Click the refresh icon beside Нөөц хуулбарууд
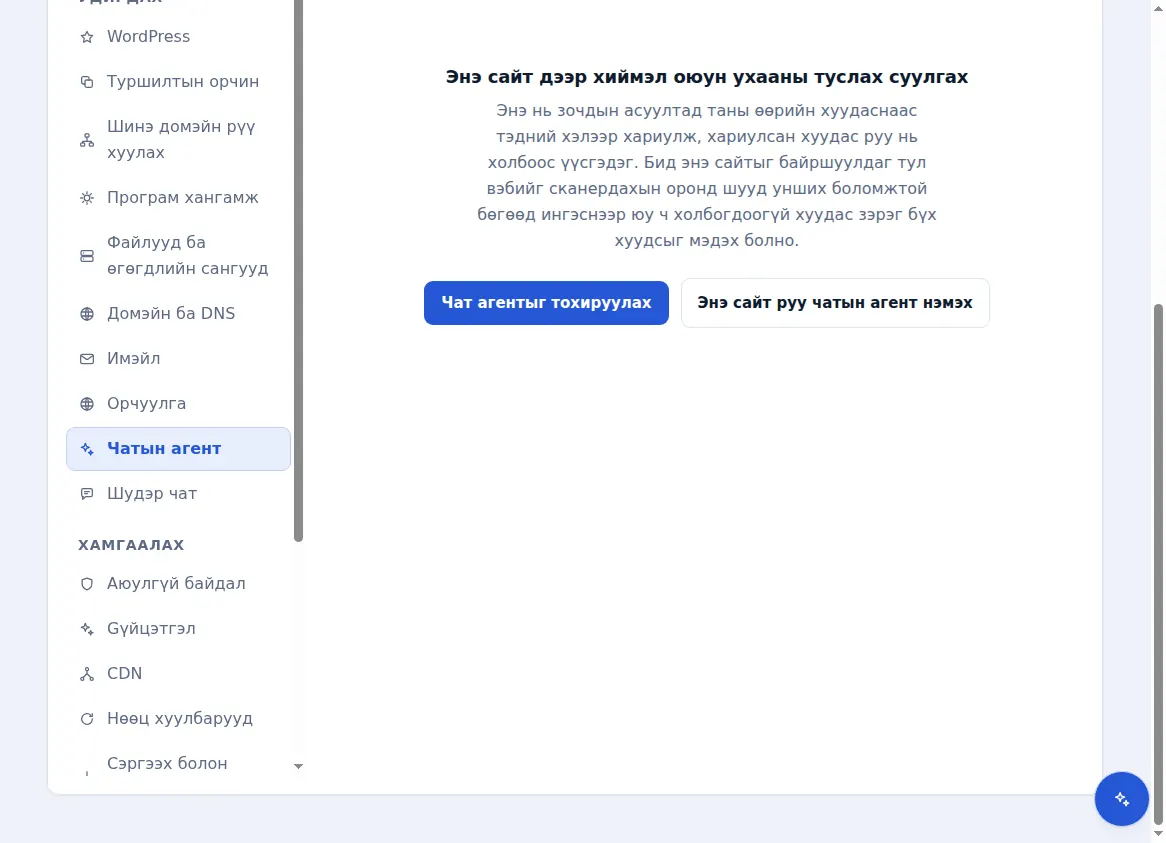Image resolution: width=1166 pixels, height=843 pixels. (87, 719)
